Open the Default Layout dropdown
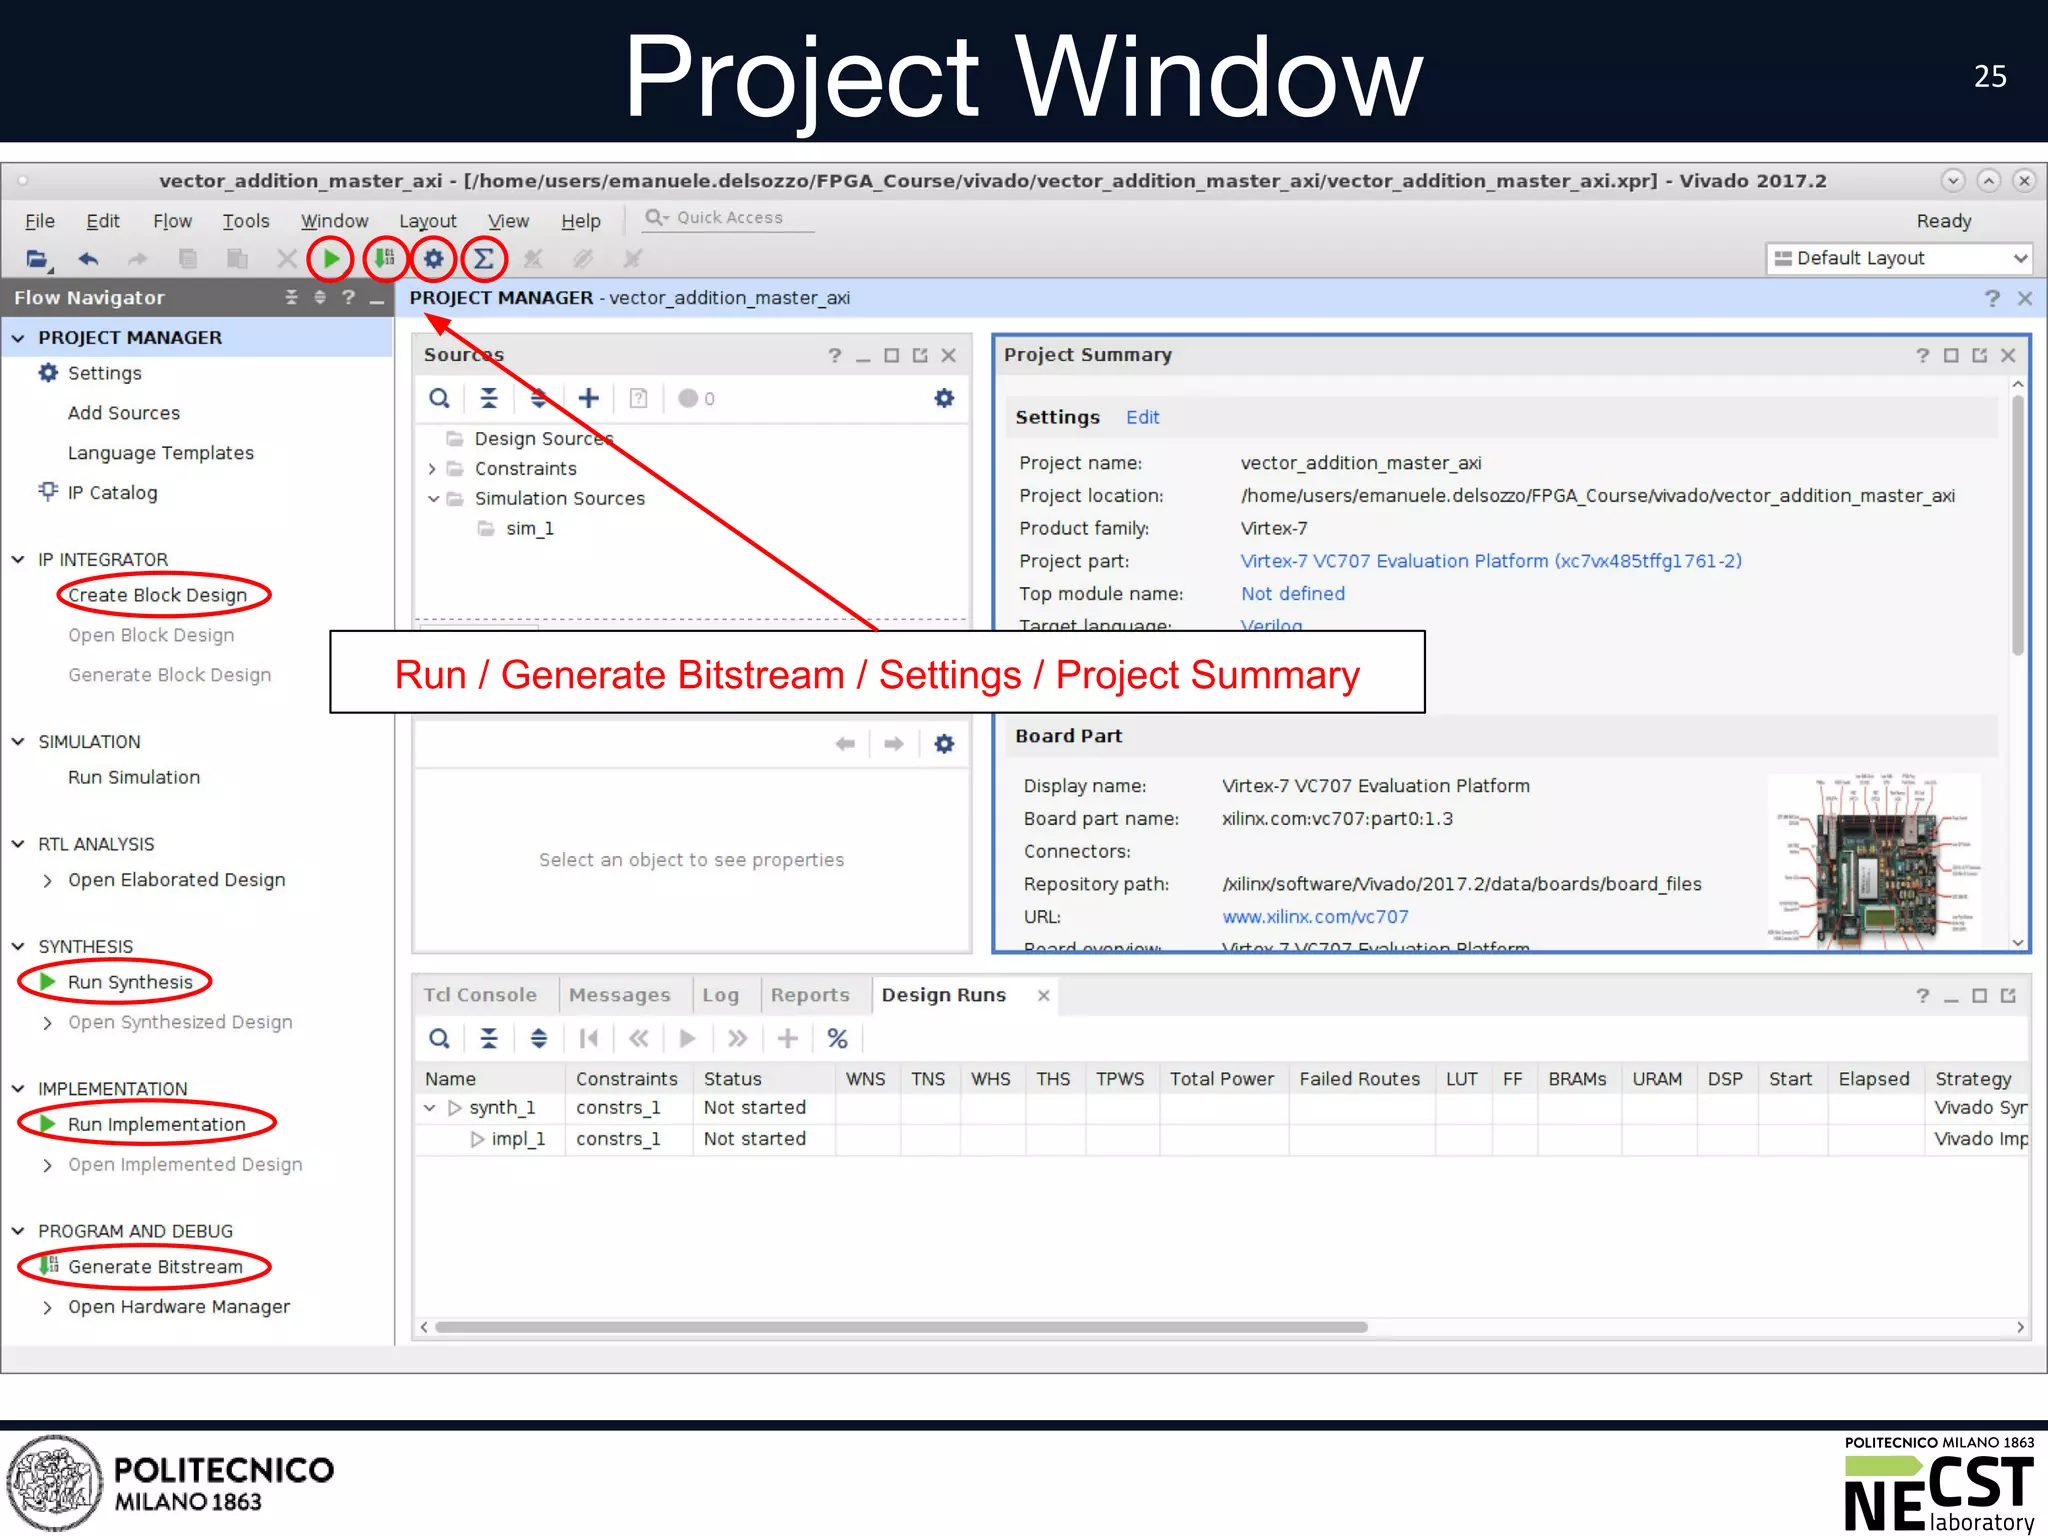Screen dimensions: 2048x1536 click(1899, 258)
